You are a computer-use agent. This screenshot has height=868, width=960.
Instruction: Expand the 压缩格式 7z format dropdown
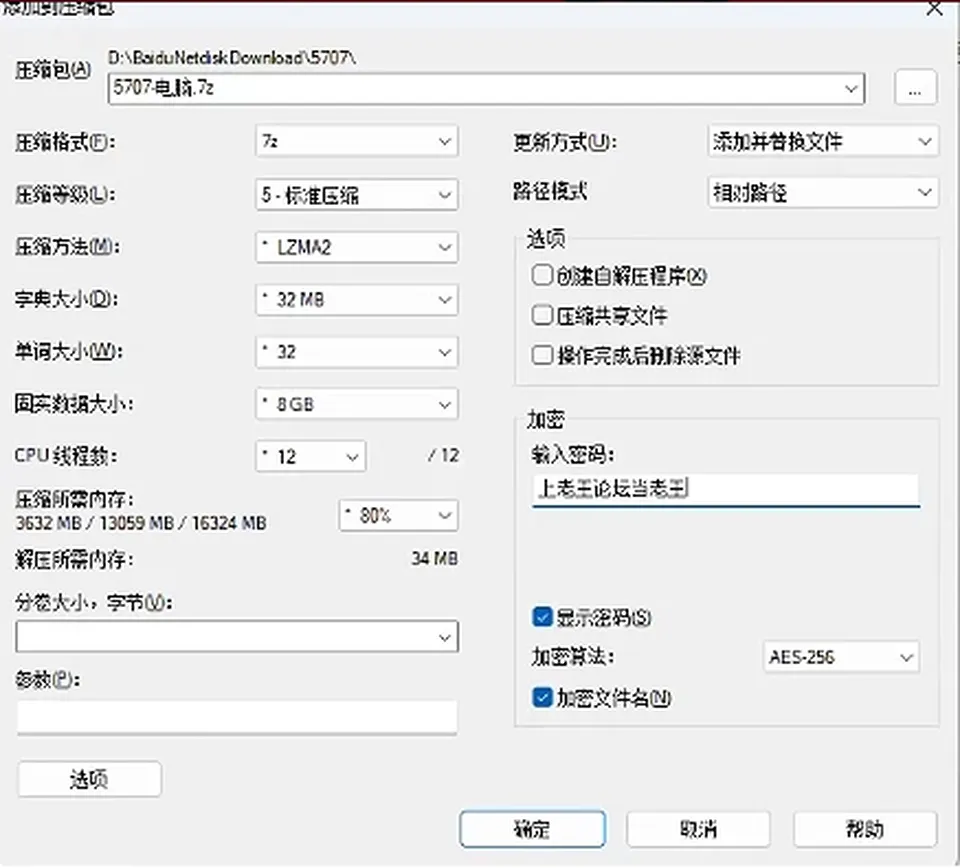(356, 141)
